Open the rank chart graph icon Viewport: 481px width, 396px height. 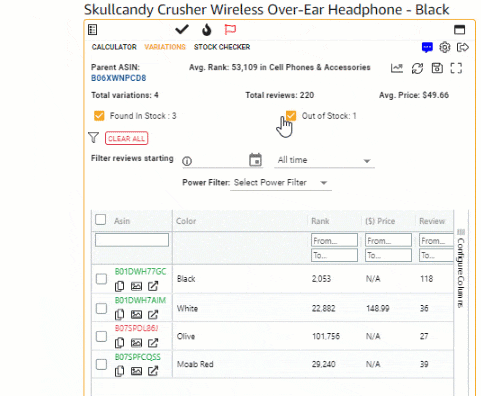(x=397, y=68)
